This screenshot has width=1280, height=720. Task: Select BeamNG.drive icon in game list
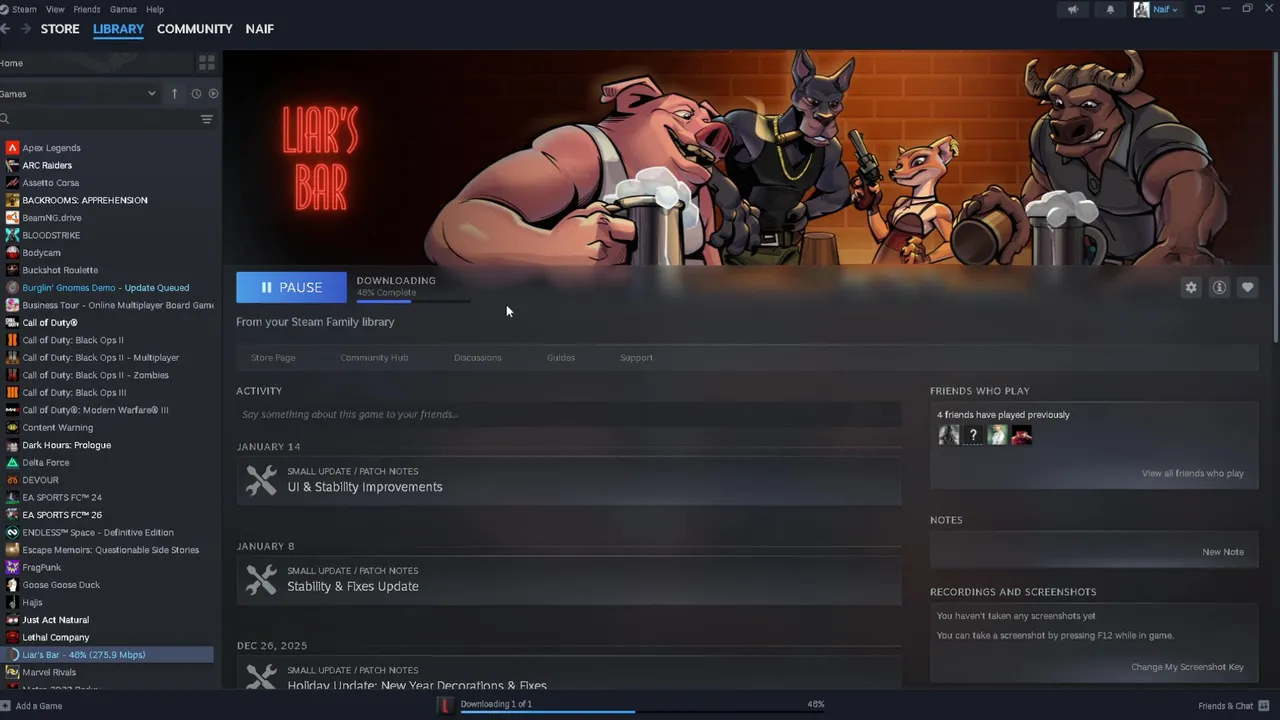click(x=12, y=218)
